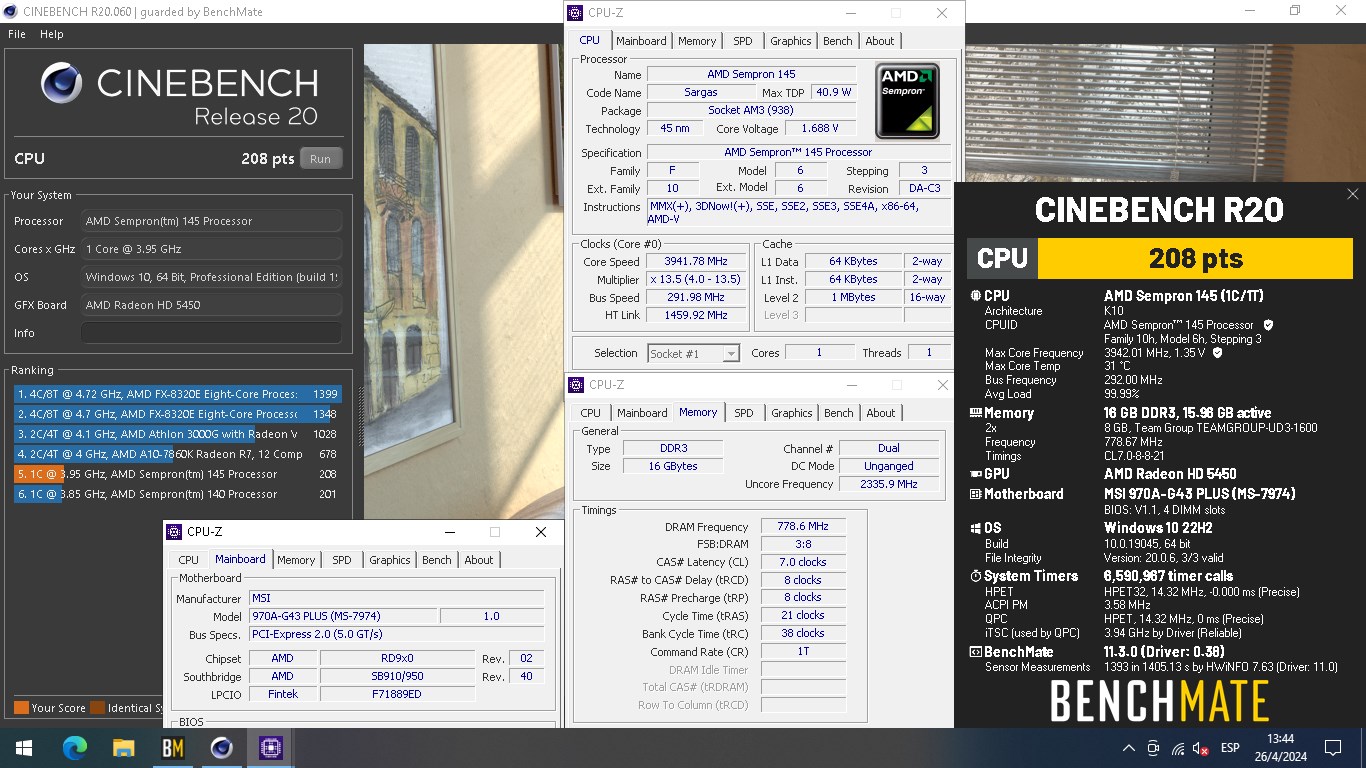
Task: Select the Sempron 145 ranking row
Action: 177,474
